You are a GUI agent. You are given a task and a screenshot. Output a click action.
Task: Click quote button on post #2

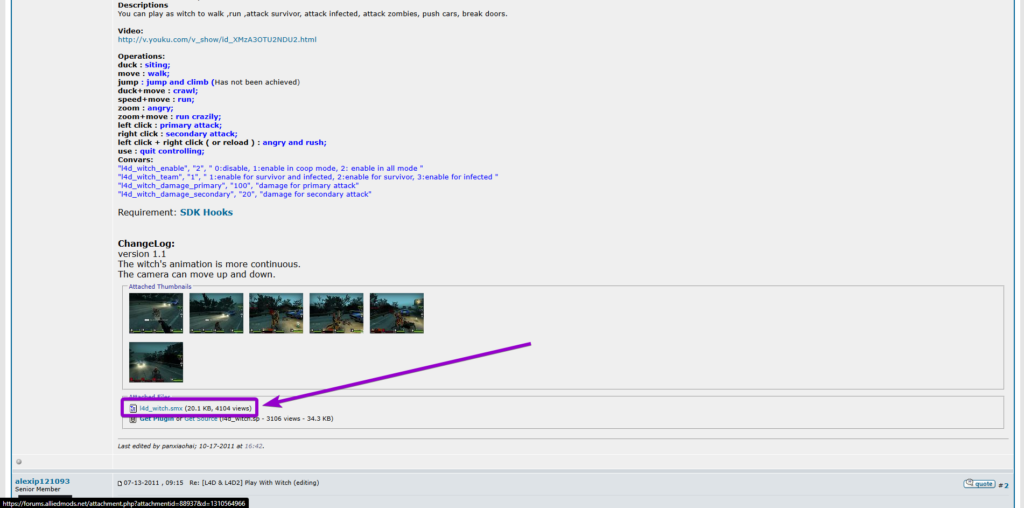click(979, 484)
